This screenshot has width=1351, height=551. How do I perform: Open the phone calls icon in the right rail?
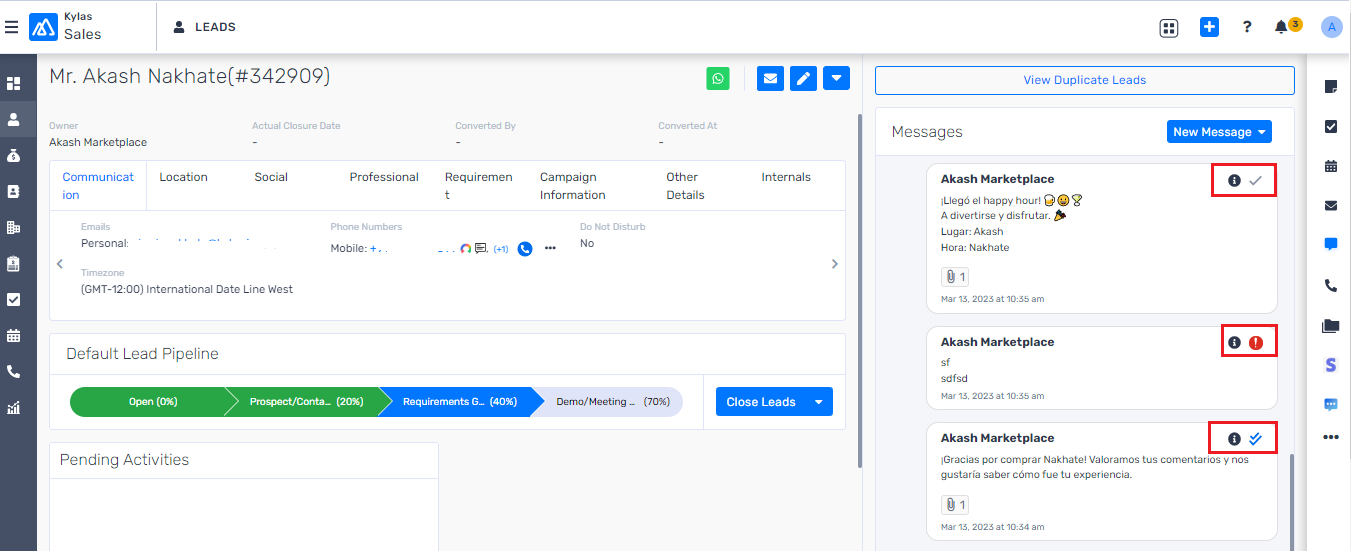(x=1330, y=285)
